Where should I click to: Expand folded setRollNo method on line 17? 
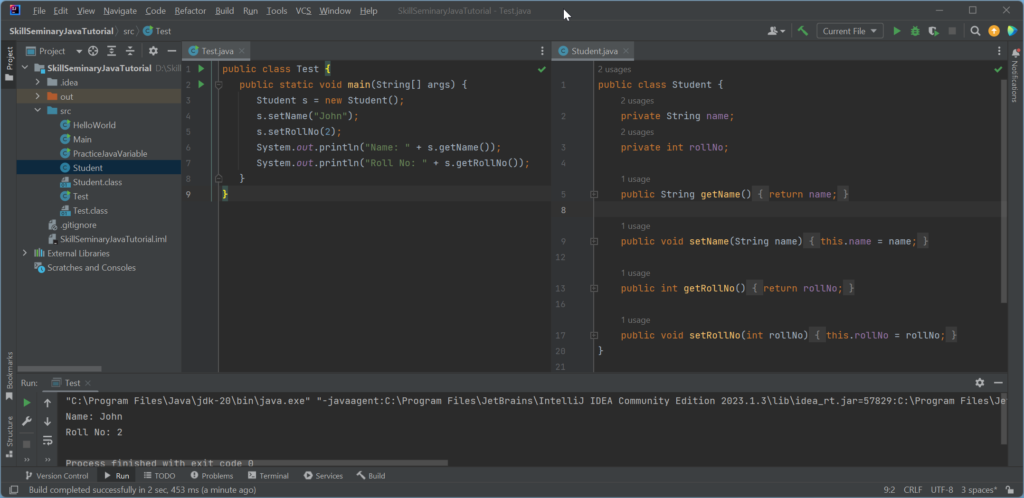(x=594, y=335)
